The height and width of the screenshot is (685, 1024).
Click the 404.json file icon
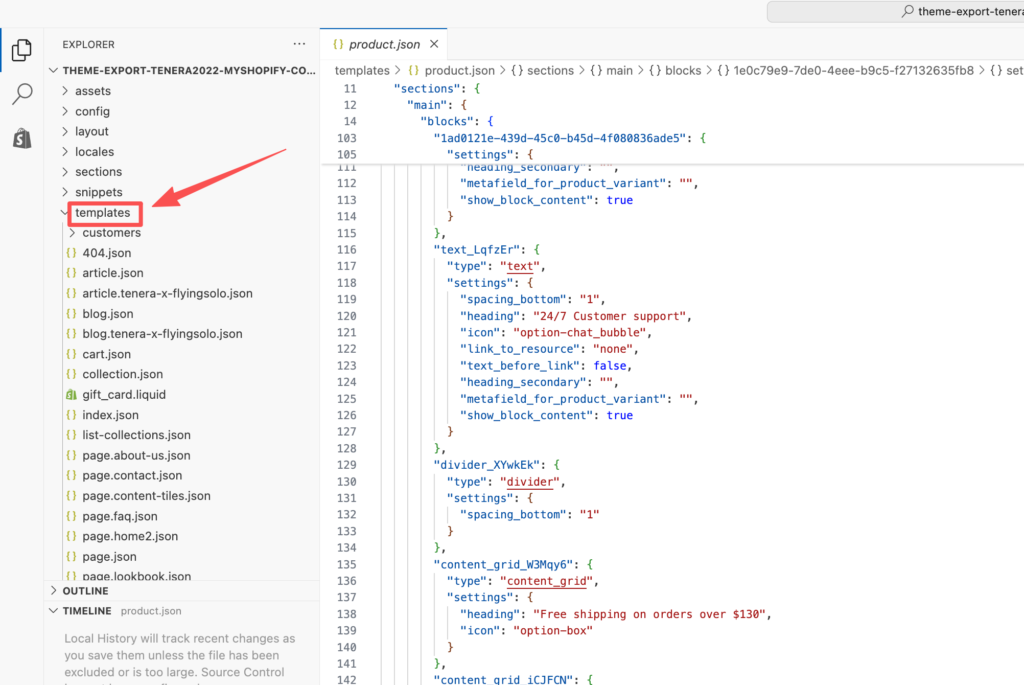point(71,253)
